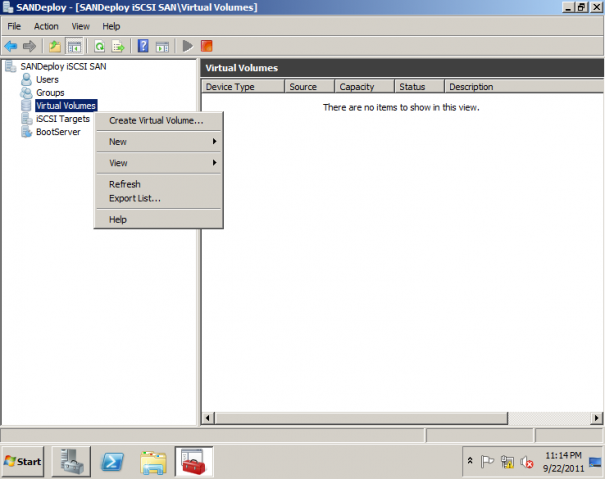Sort by the Device Type column header

[x=243, y=86]
